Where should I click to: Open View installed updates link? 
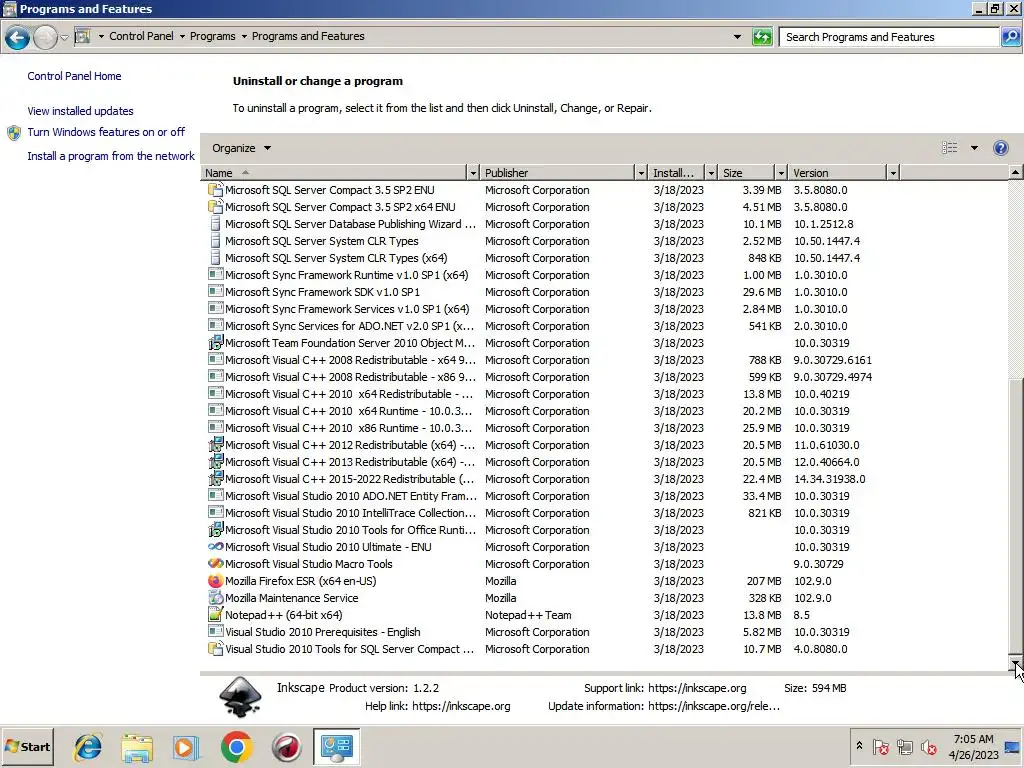coord(80,111)
